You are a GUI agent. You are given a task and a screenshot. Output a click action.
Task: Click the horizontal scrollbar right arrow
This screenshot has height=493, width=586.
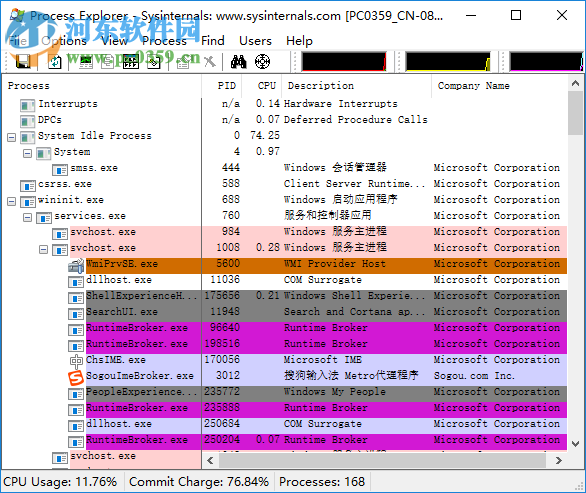point(559,460)
